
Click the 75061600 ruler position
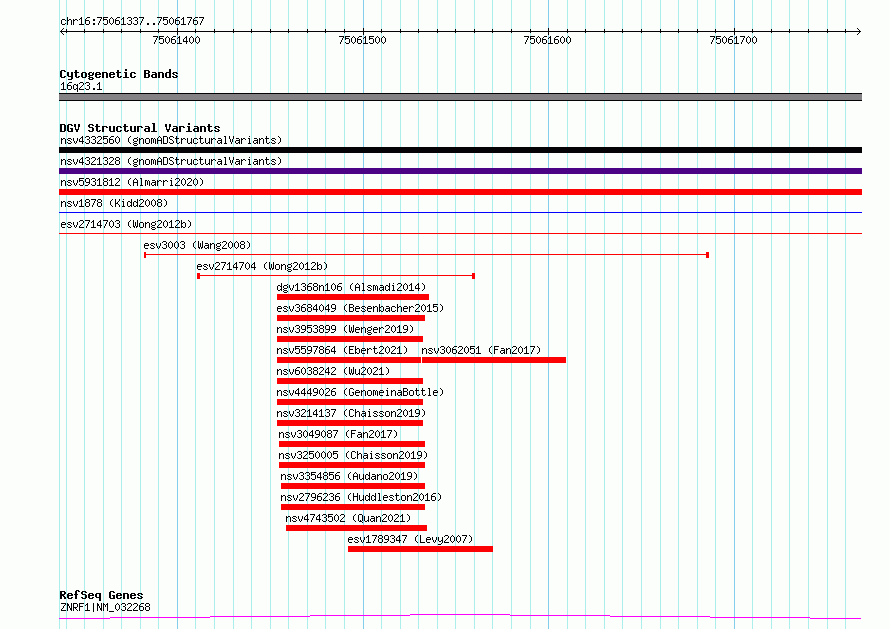pyautogui.click(x=548, y=40)
